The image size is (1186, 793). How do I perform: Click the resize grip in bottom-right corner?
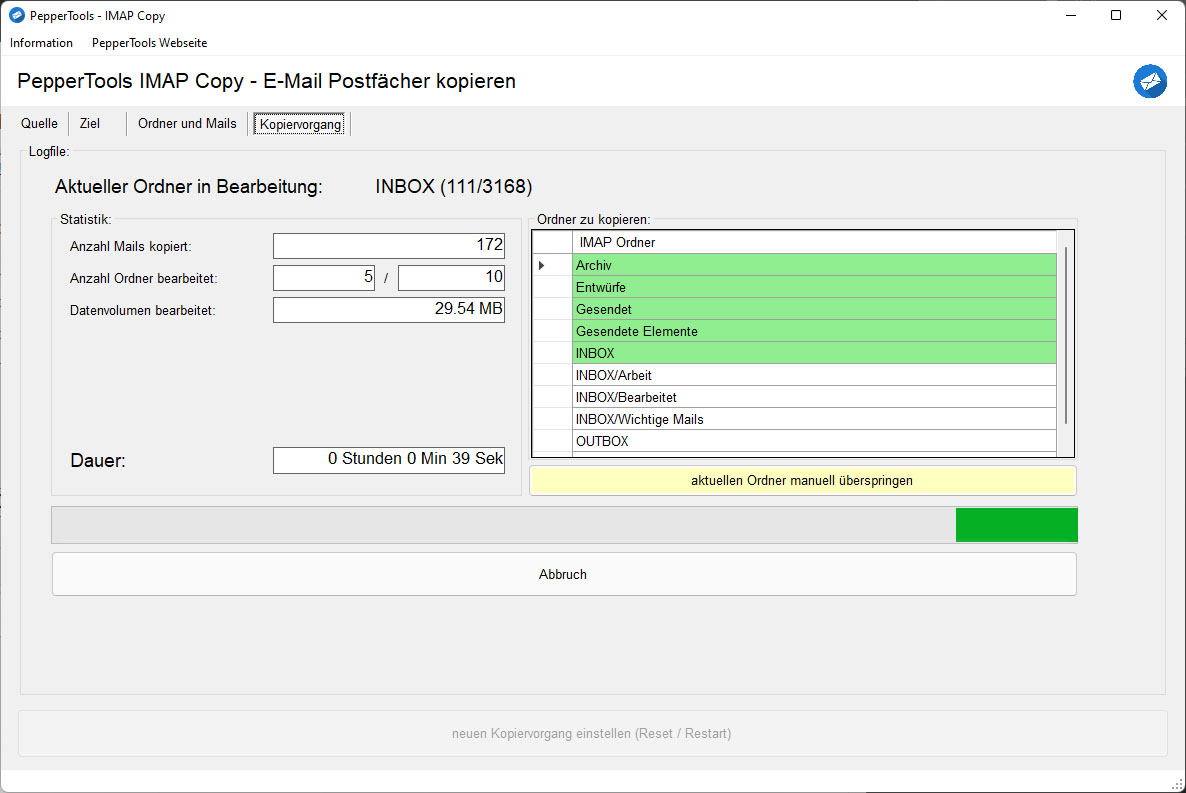(x=1177, y=784)
